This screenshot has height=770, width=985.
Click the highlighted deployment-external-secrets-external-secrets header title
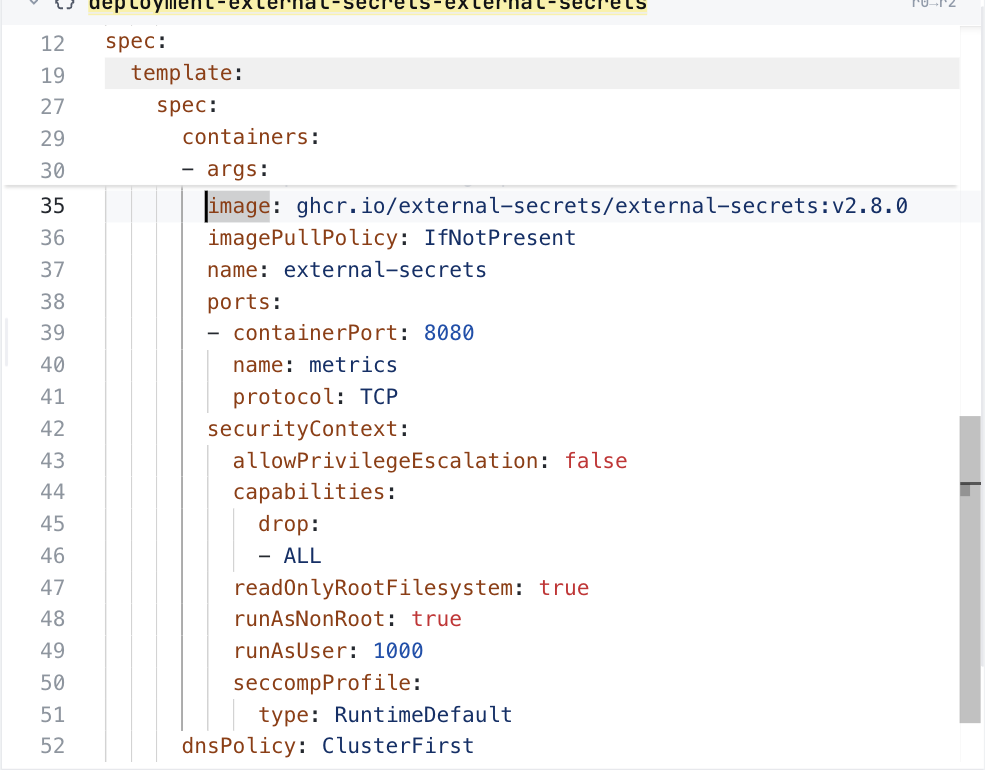coord(367,6)
